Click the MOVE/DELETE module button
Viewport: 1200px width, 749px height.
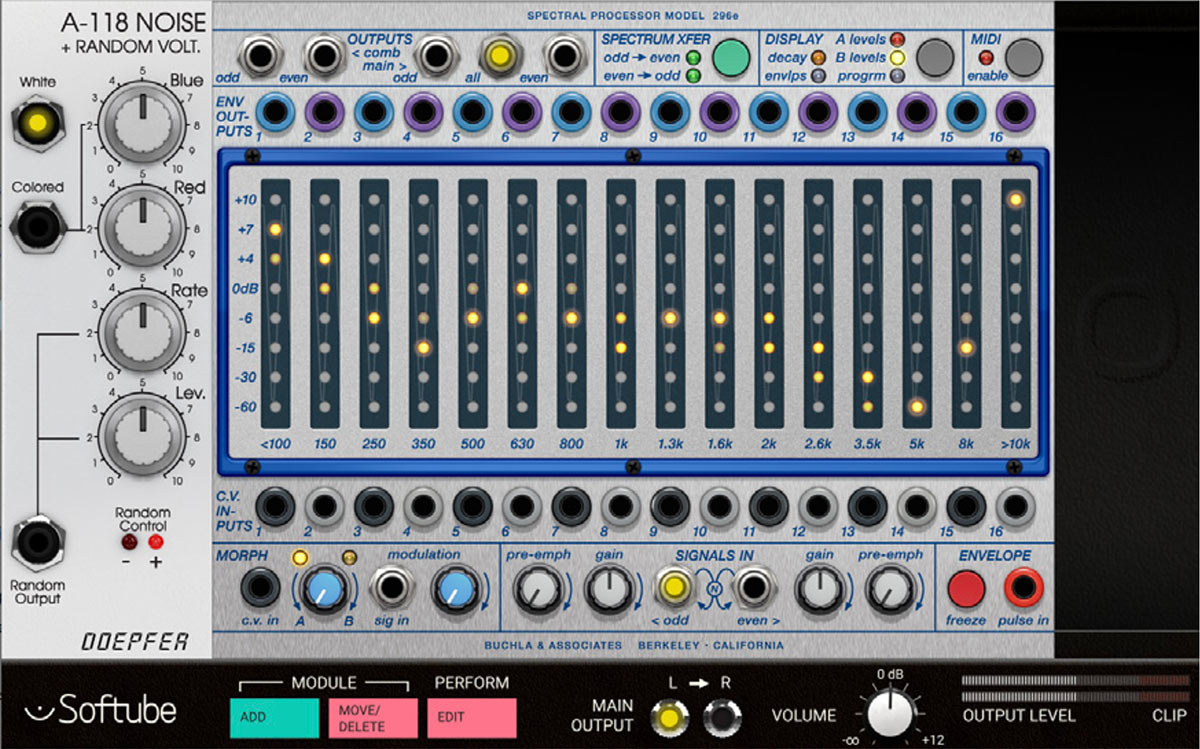pyautogui.click(x=372, y=717)
